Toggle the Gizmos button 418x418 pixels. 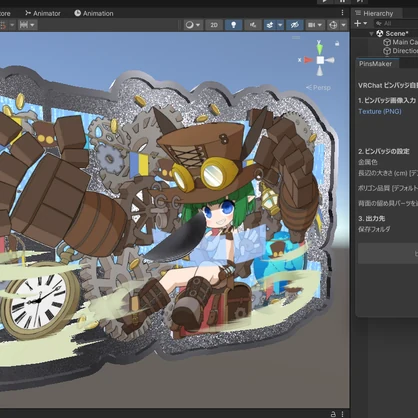(333, 25)
